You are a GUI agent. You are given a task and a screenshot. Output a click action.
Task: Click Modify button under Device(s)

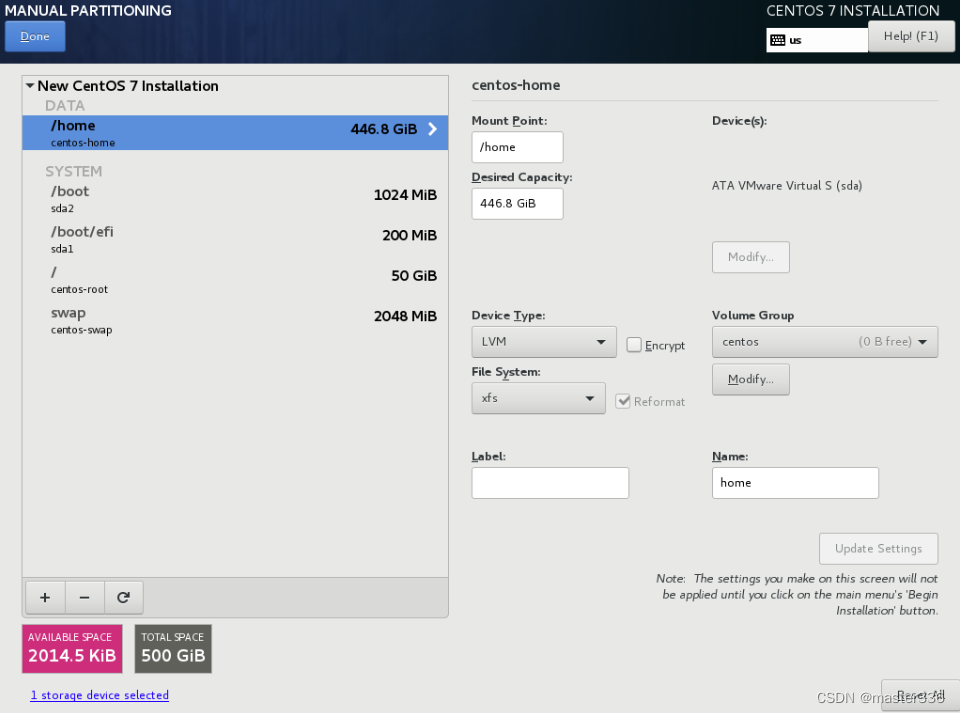pos(751,257)
